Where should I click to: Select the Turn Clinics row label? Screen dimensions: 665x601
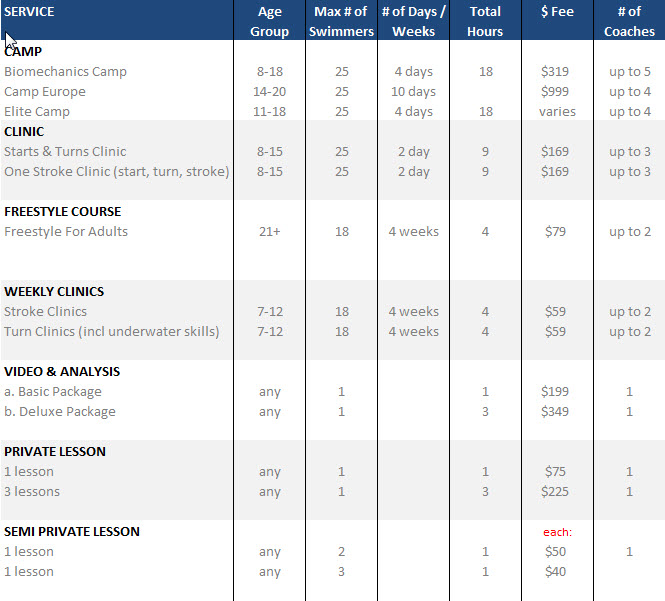[111, 332]
